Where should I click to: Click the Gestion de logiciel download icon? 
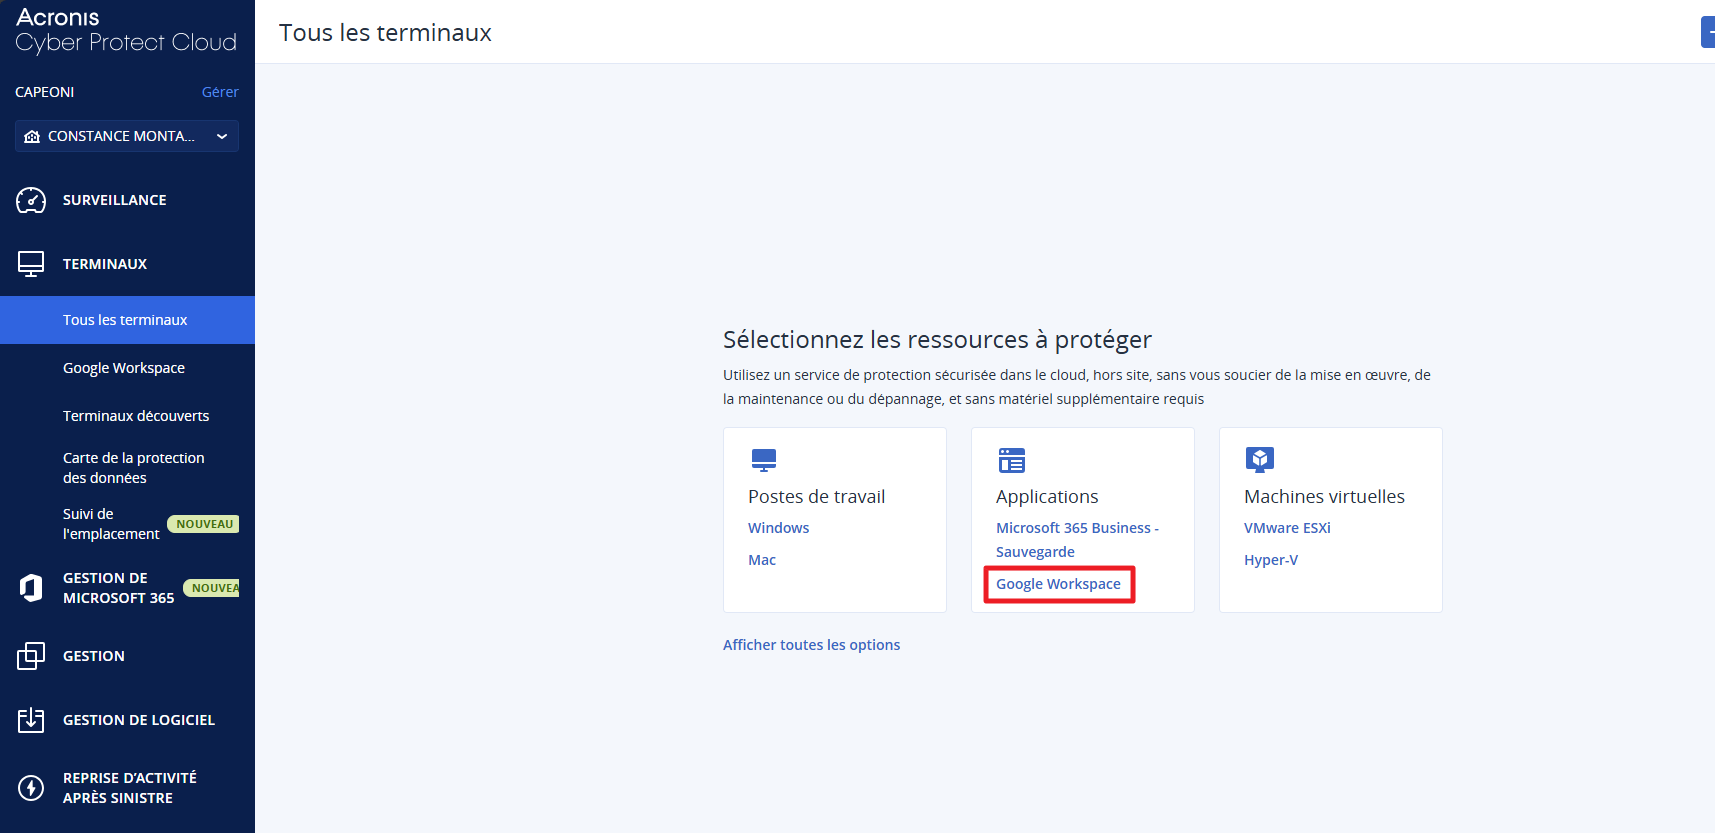(x=31, y=720)
